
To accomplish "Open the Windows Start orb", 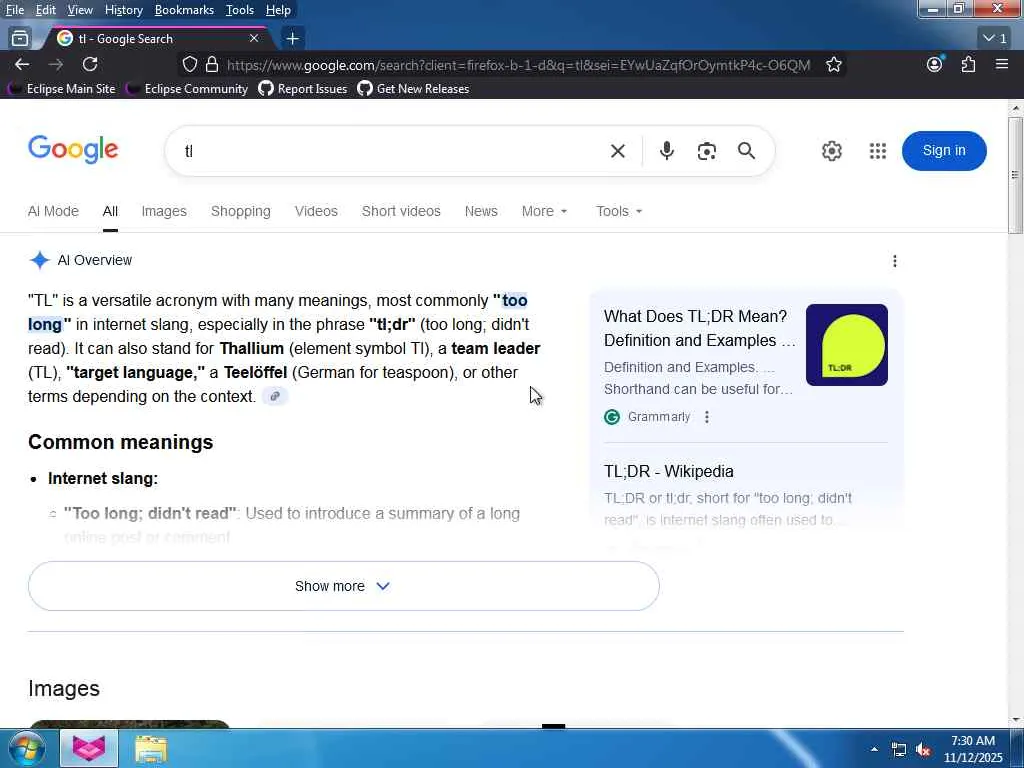I will (x=27, y=748).
